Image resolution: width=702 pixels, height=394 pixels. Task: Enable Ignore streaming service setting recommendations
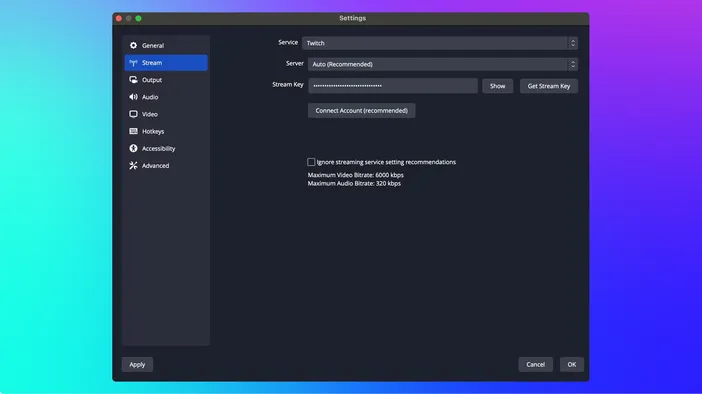click(x=311, y=162)
